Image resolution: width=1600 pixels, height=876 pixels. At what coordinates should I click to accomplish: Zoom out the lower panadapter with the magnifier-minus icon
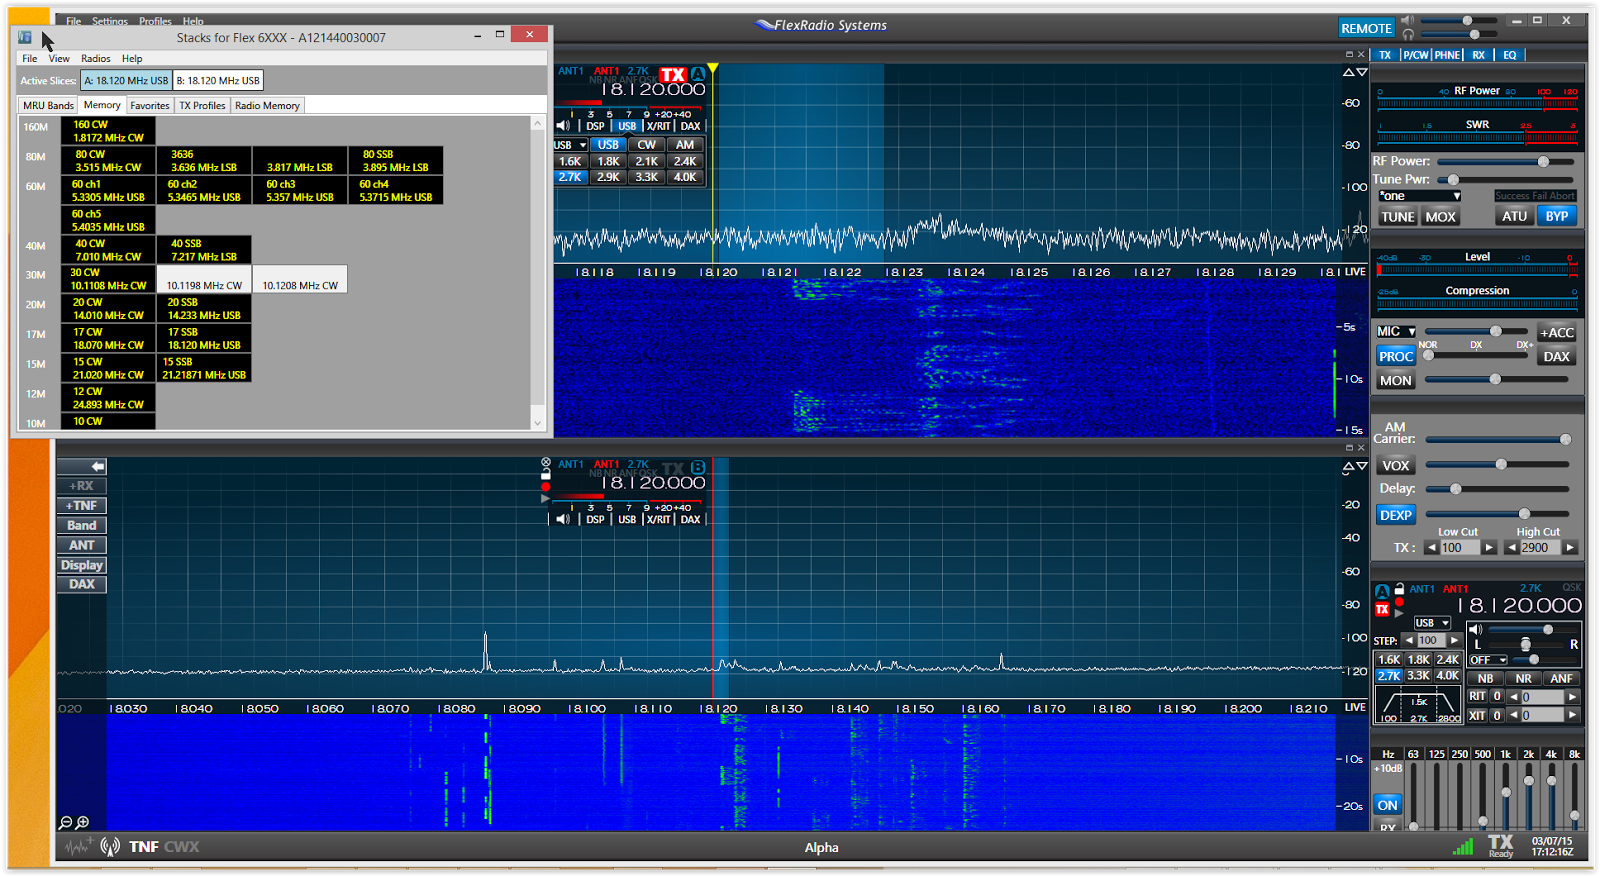[x=65, y=822]
